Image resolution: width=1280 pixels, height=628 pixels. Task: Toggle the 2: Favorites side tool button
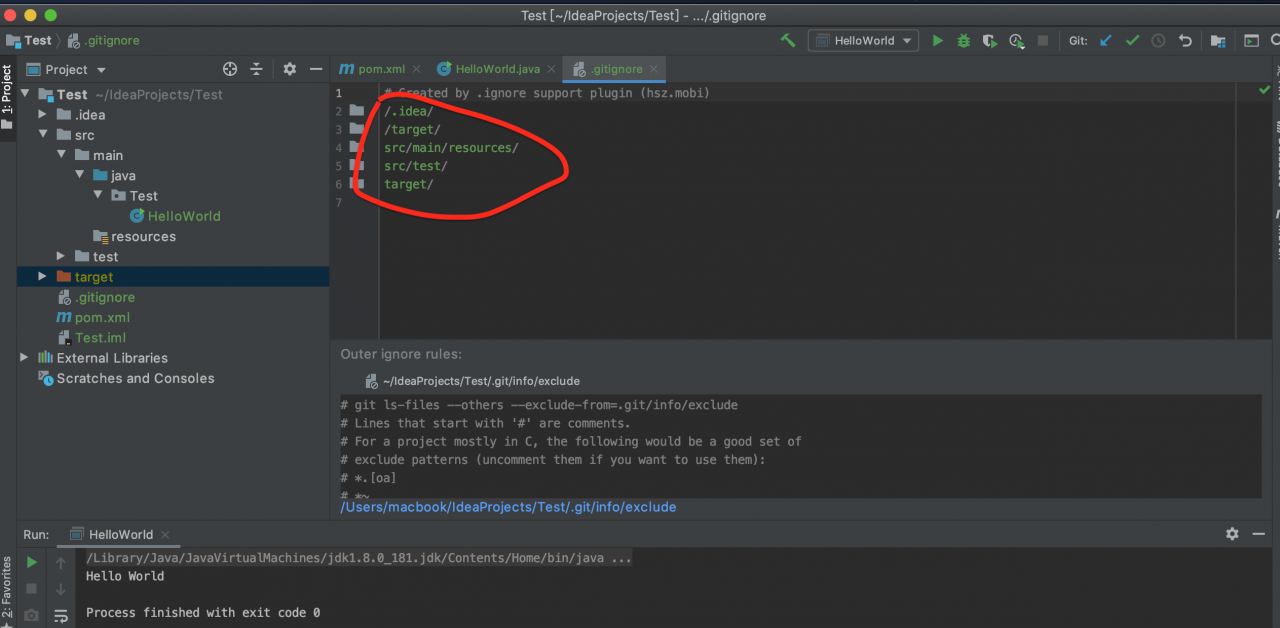tap(7, 590)
